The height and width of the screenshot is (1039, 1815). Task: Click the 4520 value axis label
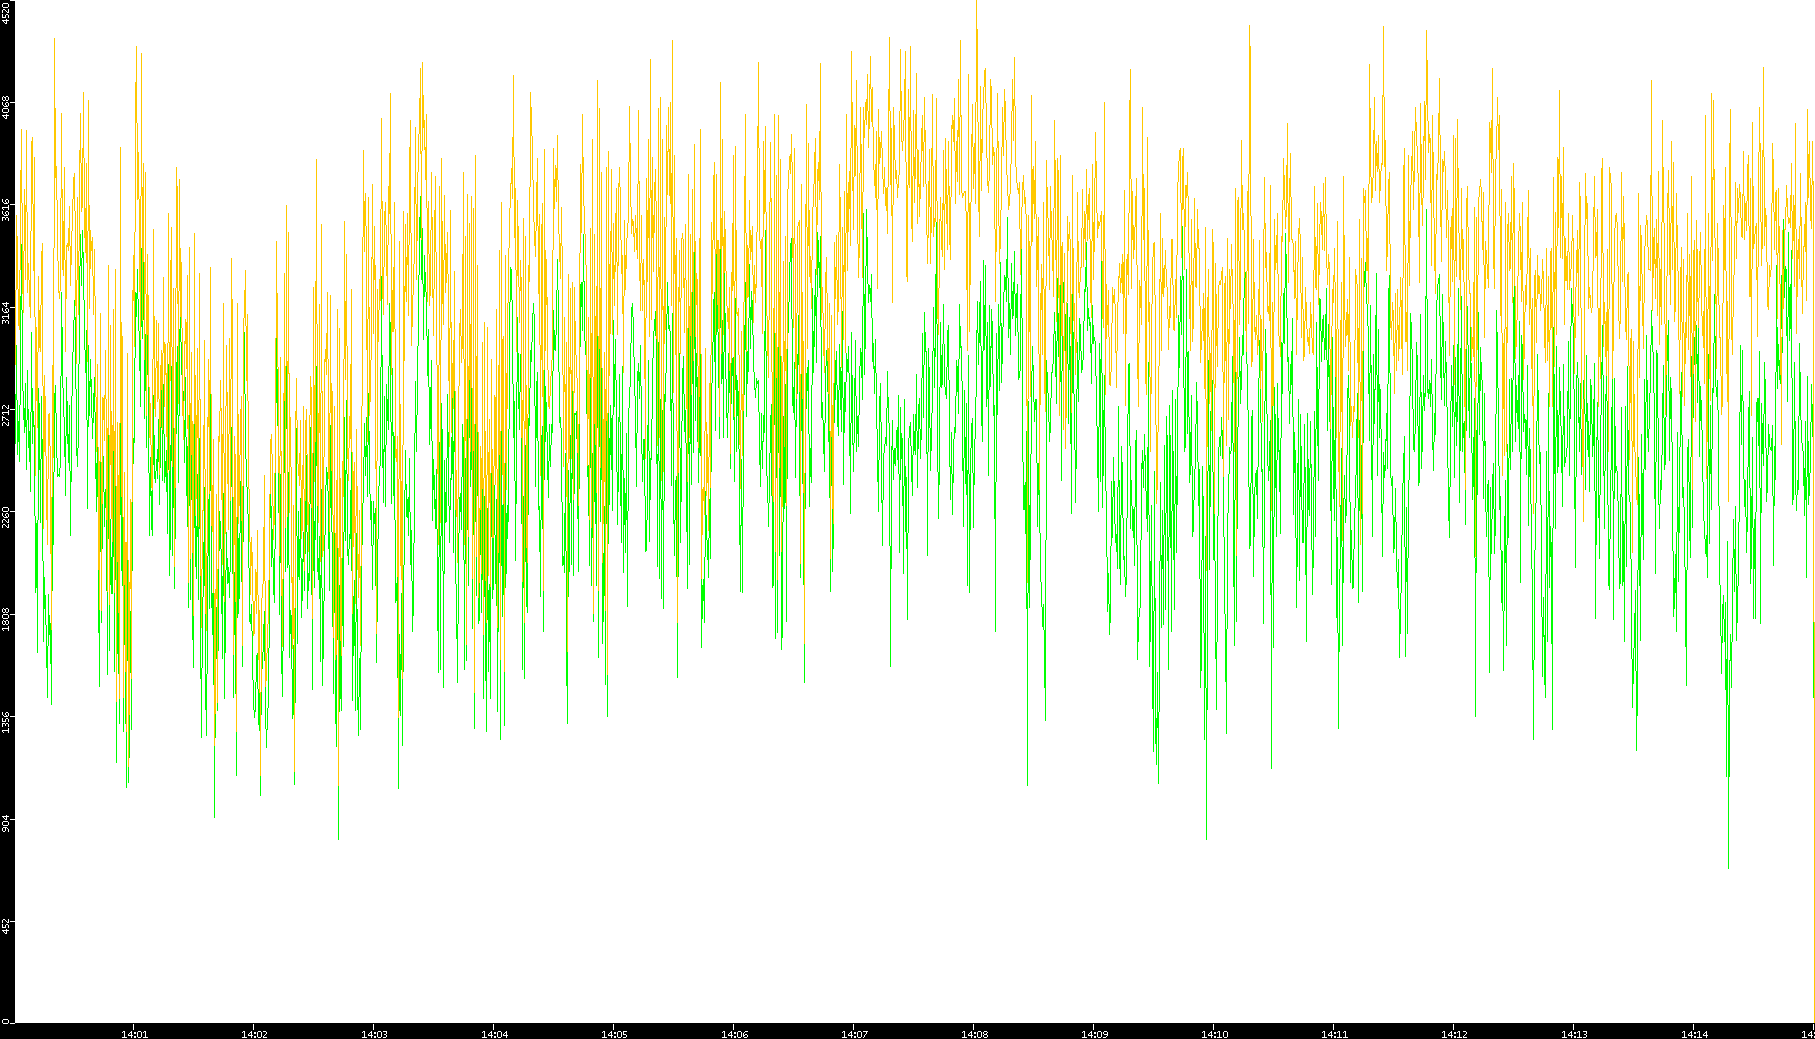click(7, 13)
